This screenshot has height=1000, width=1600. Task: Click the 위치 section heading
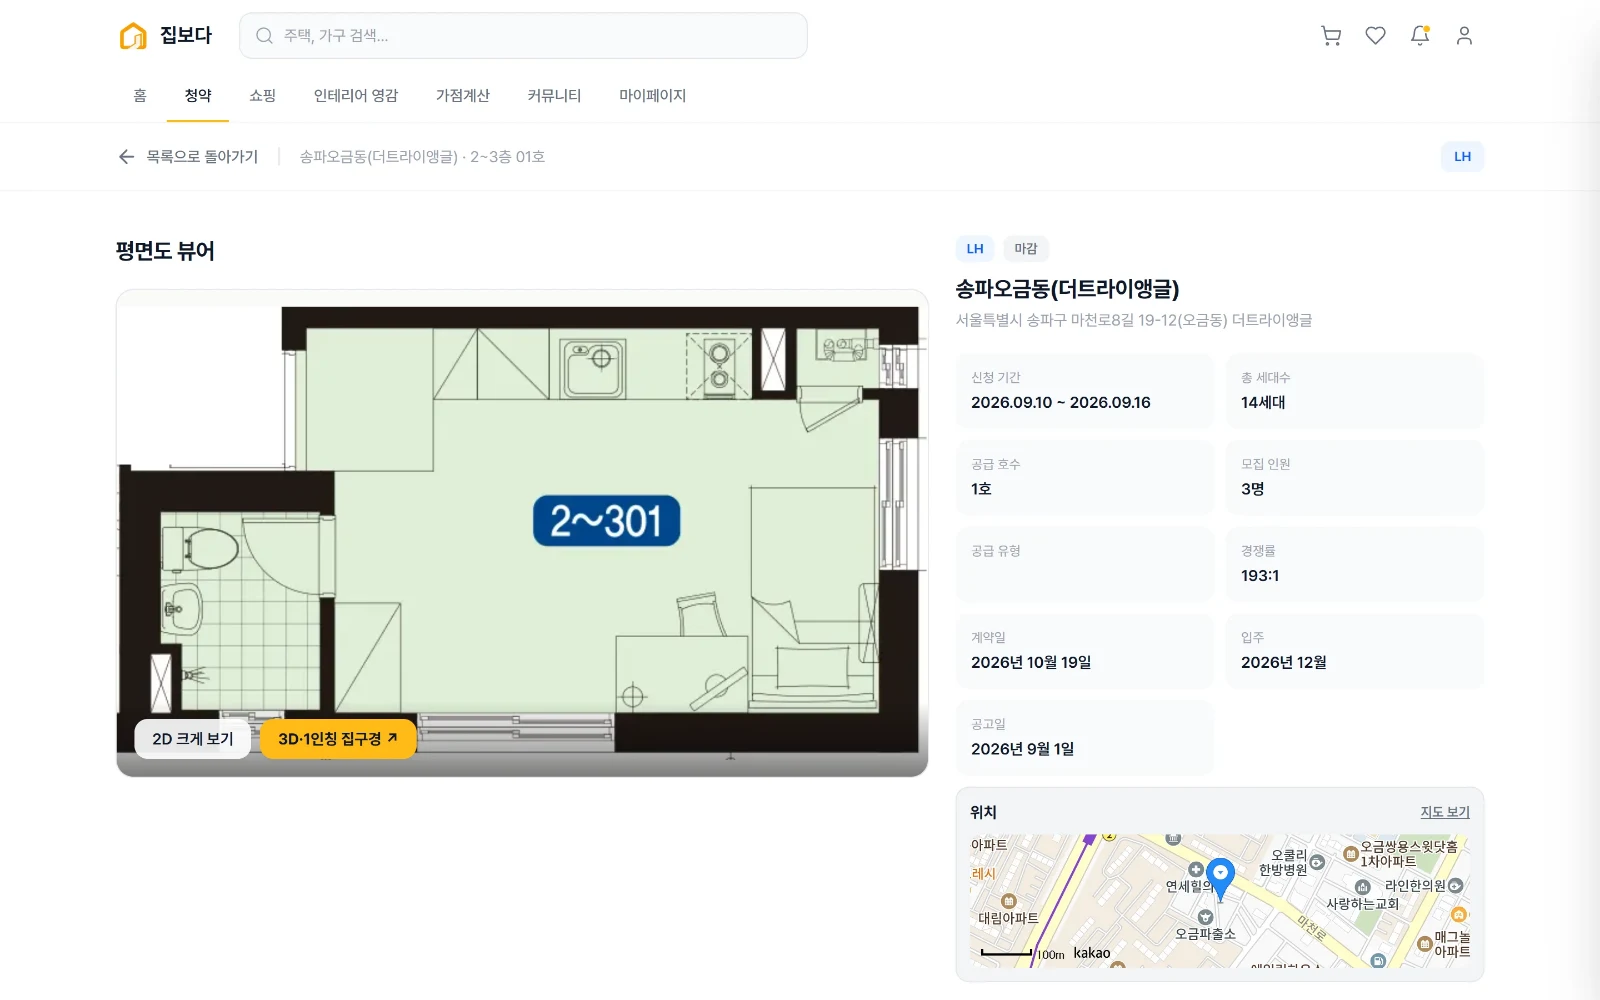pos(983,812)
